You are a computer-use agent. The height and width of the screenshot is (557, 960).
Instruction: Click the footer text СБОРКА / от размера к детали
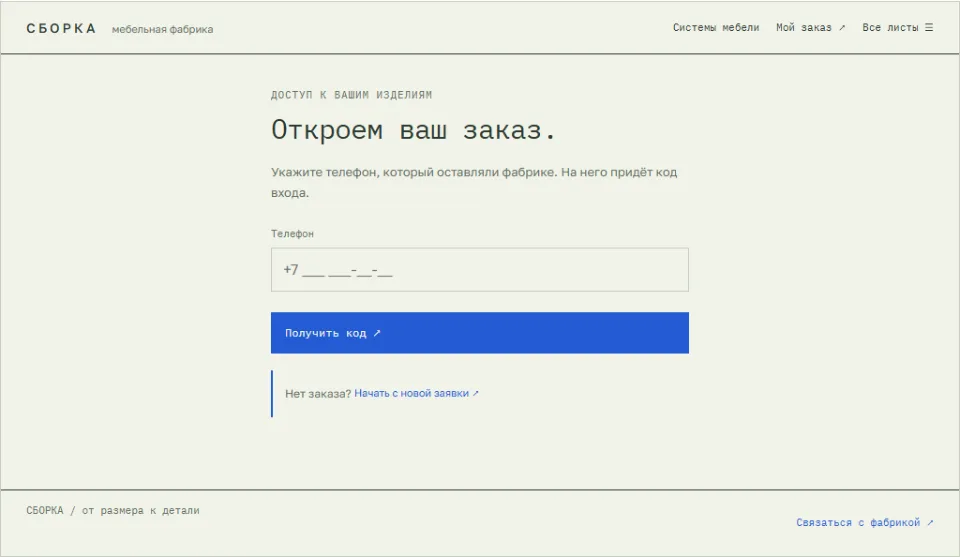(113, 510)
